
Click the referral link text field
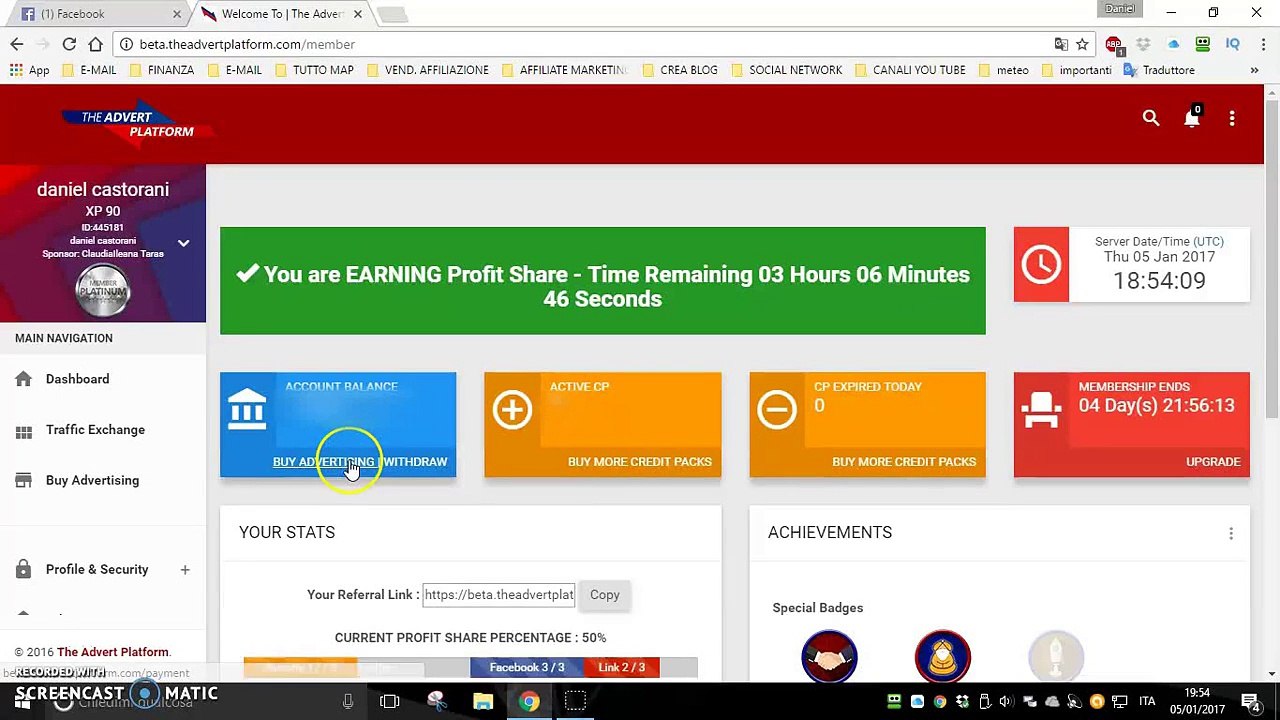pos(499,595)
